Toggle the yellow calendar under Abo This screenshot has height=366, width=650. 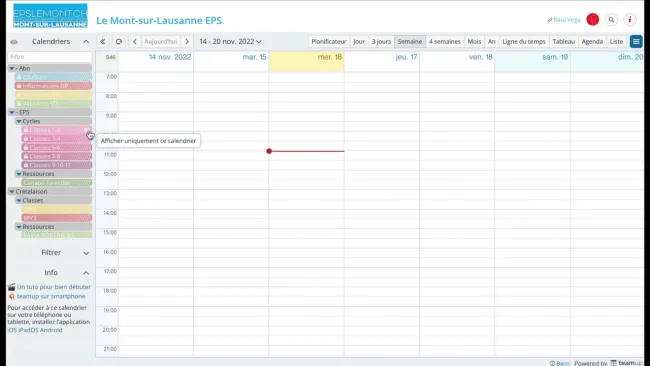(53, 95)
